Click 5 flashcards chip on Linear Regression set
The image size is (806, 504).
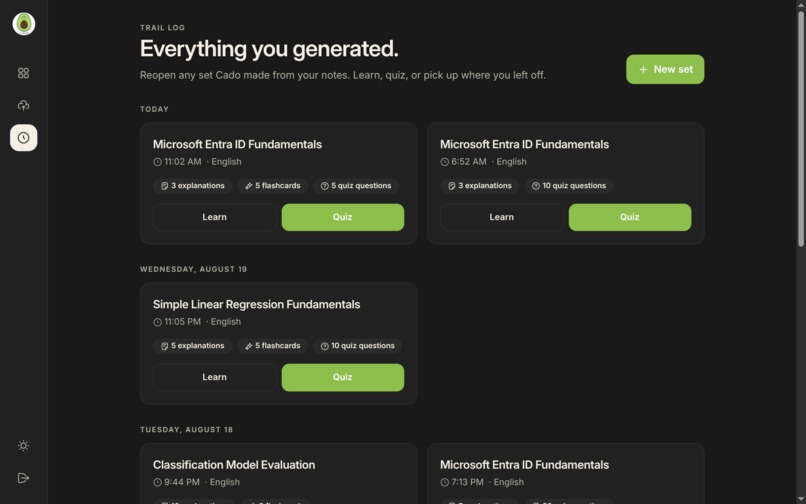pos(272,346)
